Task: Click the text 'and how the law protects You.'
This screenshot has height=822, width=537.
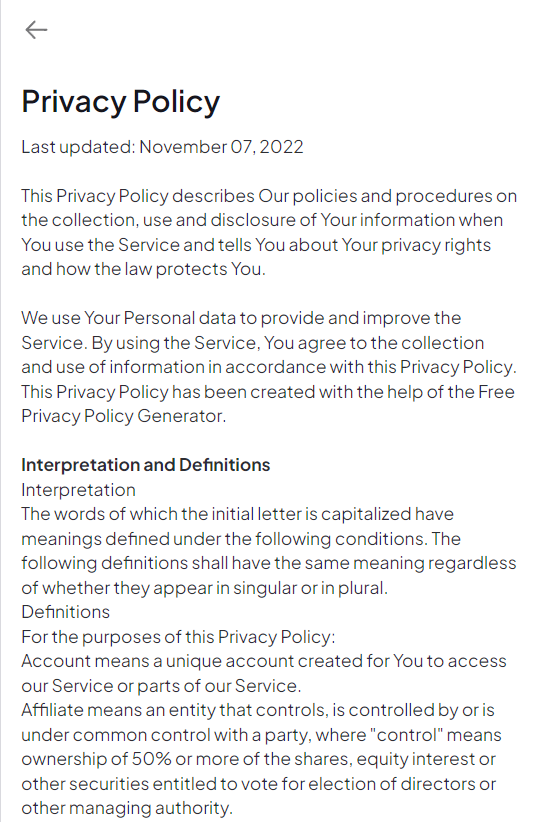Action: pos(143,269)
